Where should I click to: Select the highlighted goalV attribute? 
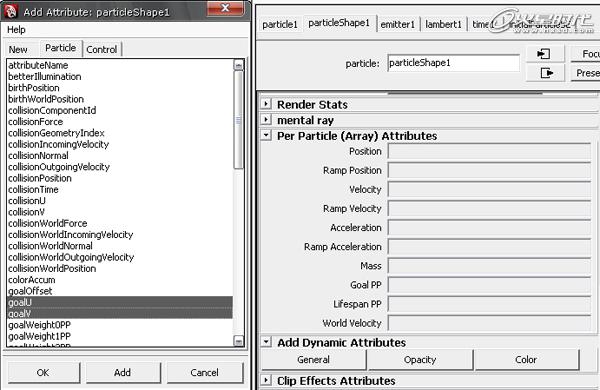click(x=119, y=313)
